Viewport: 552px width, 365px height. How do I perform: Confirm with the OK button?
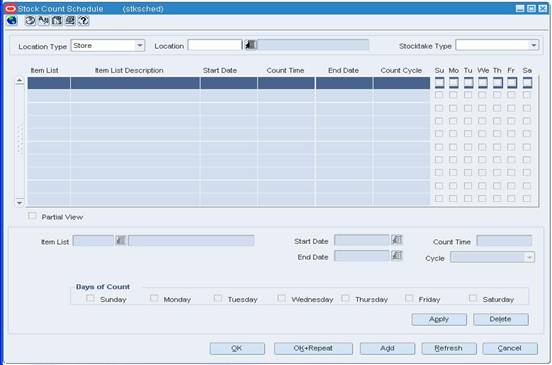click(237, 348)
